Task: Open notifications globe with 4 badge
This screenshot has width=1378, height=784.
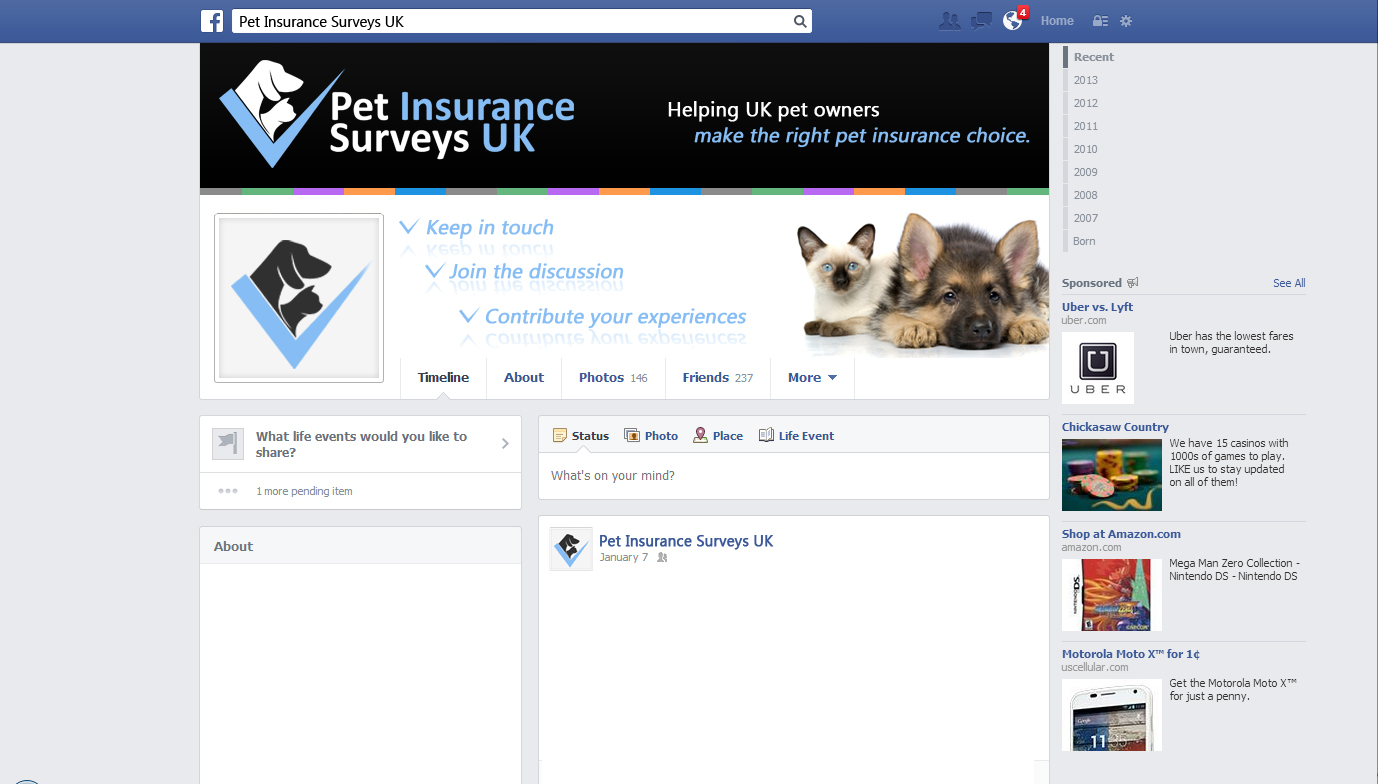Action: tap(1014, 20)
